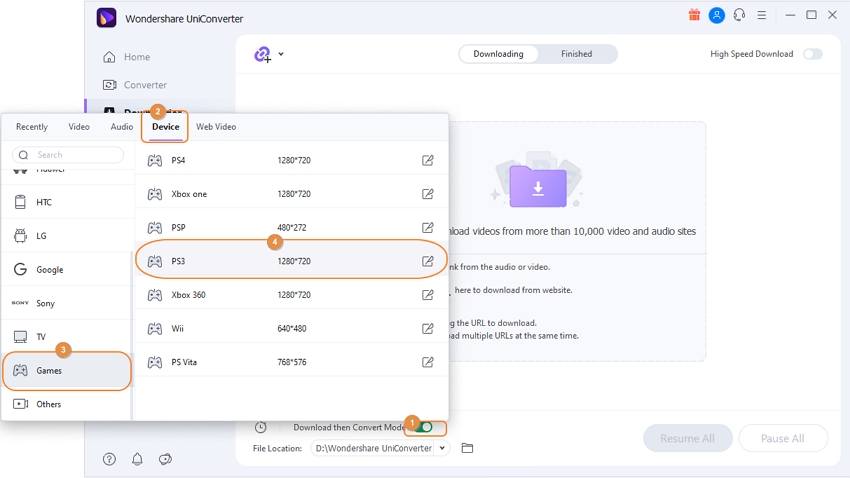Image resolution: width=850 pixels, height=478 pixels.
Task: Click the headset support icon
Action: [740, 16]
